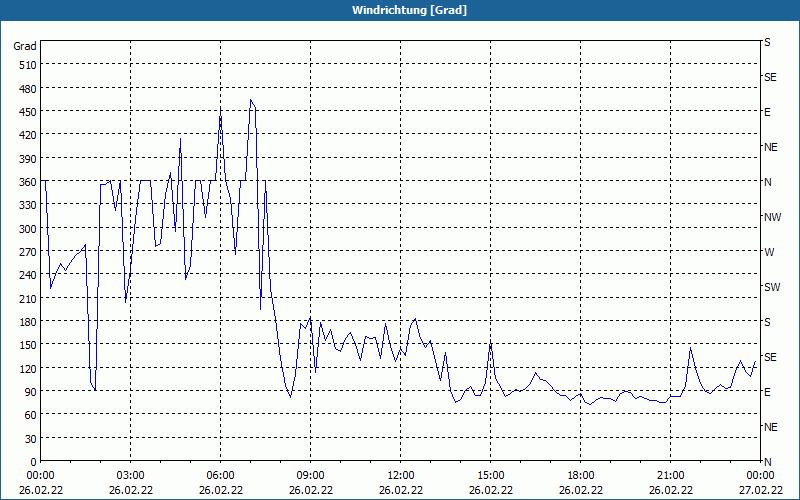Choose the 300 axis value
This screenshot has width=800, height=500.
tap(28, 229)
